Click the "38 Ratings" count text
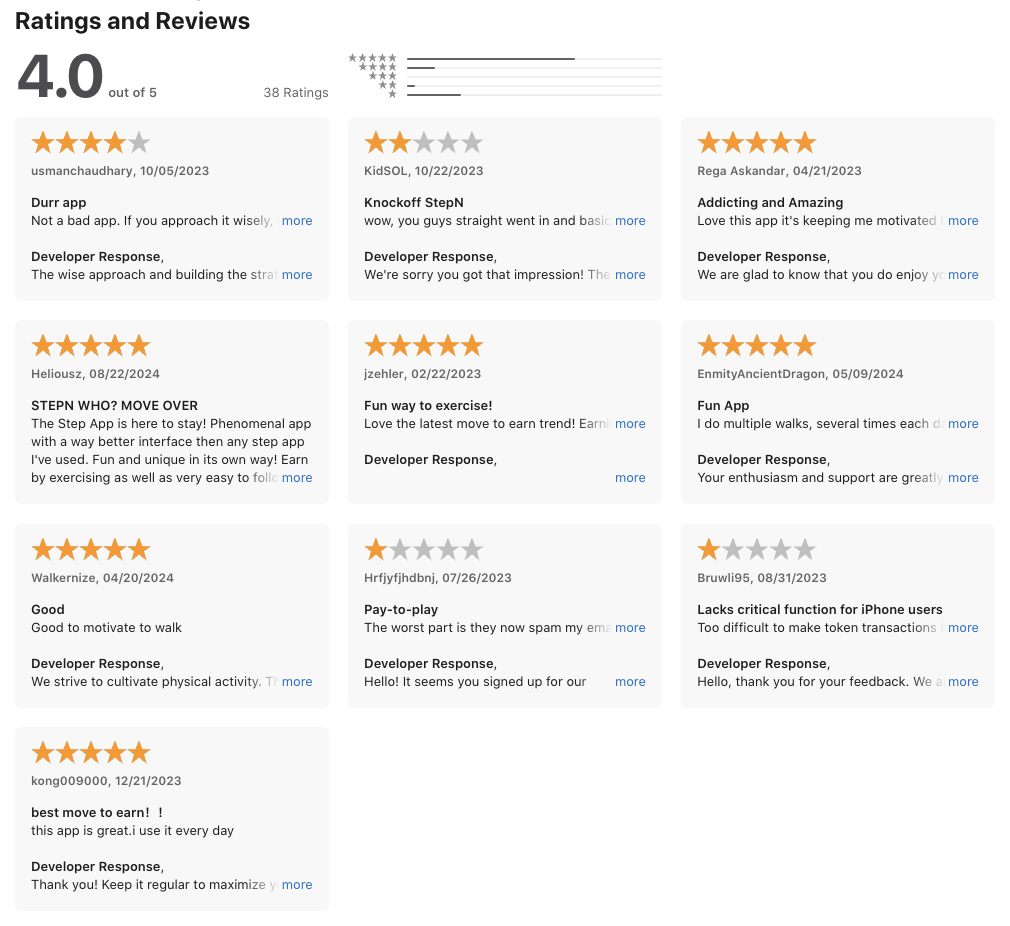 (x=296, y=93)
